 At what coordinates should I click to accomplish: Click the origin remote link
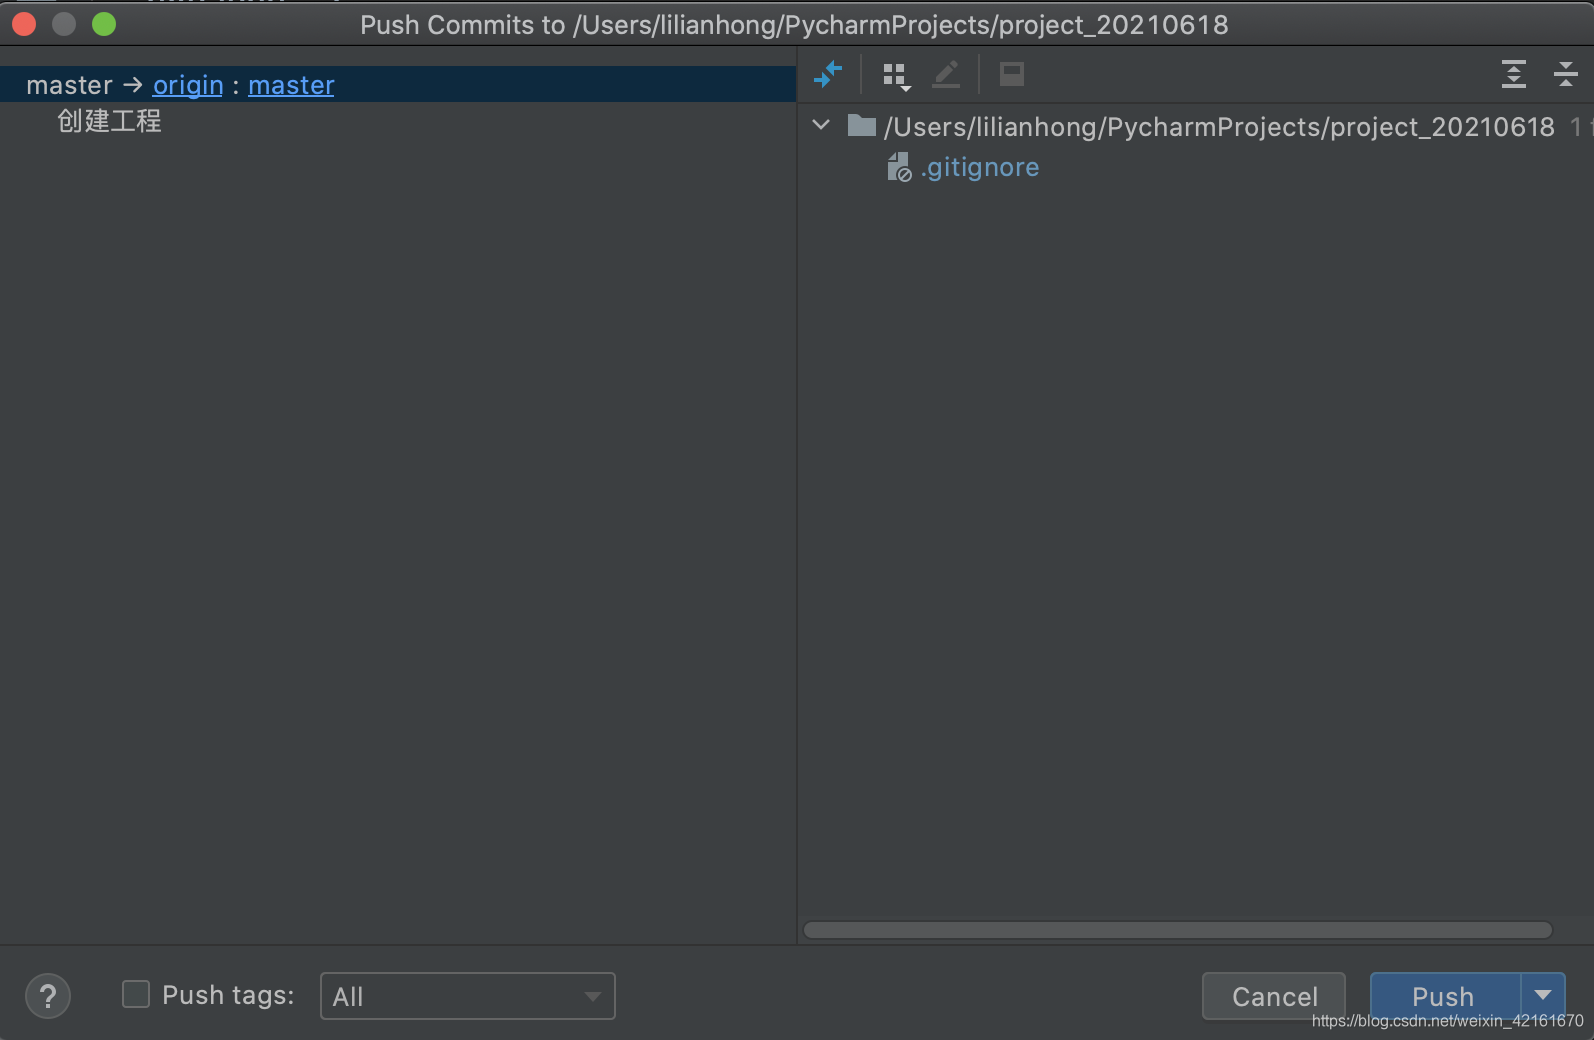(x=188, y=85)
